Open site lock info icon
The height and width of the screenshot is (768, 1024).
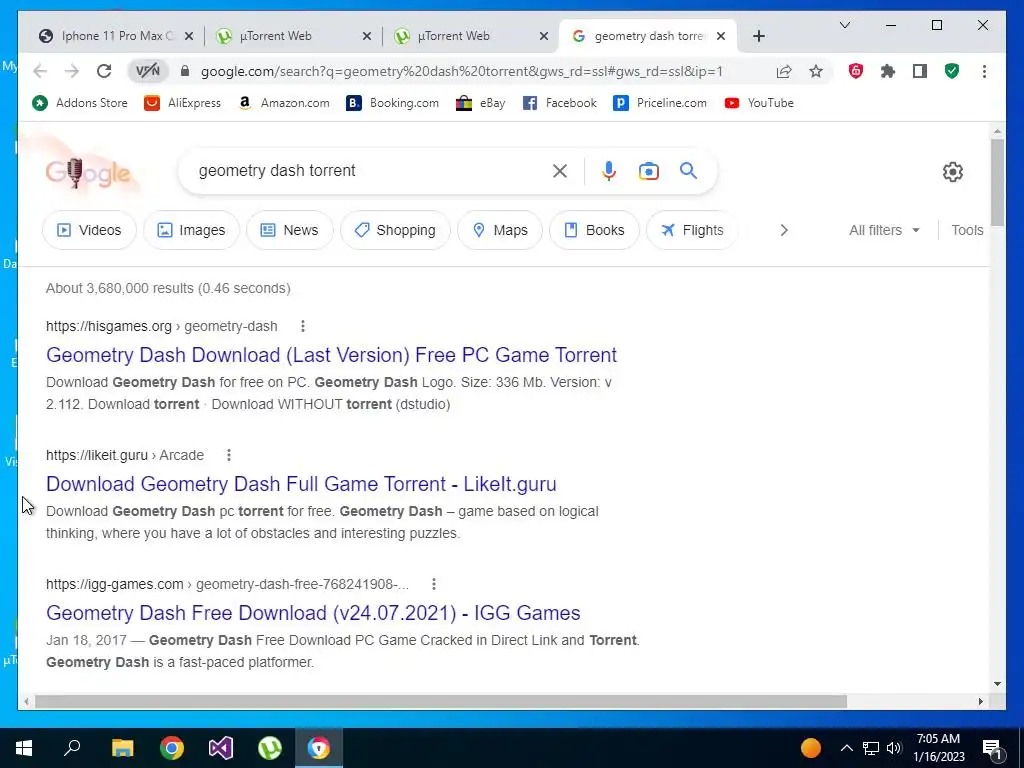[x=185, y=71]
